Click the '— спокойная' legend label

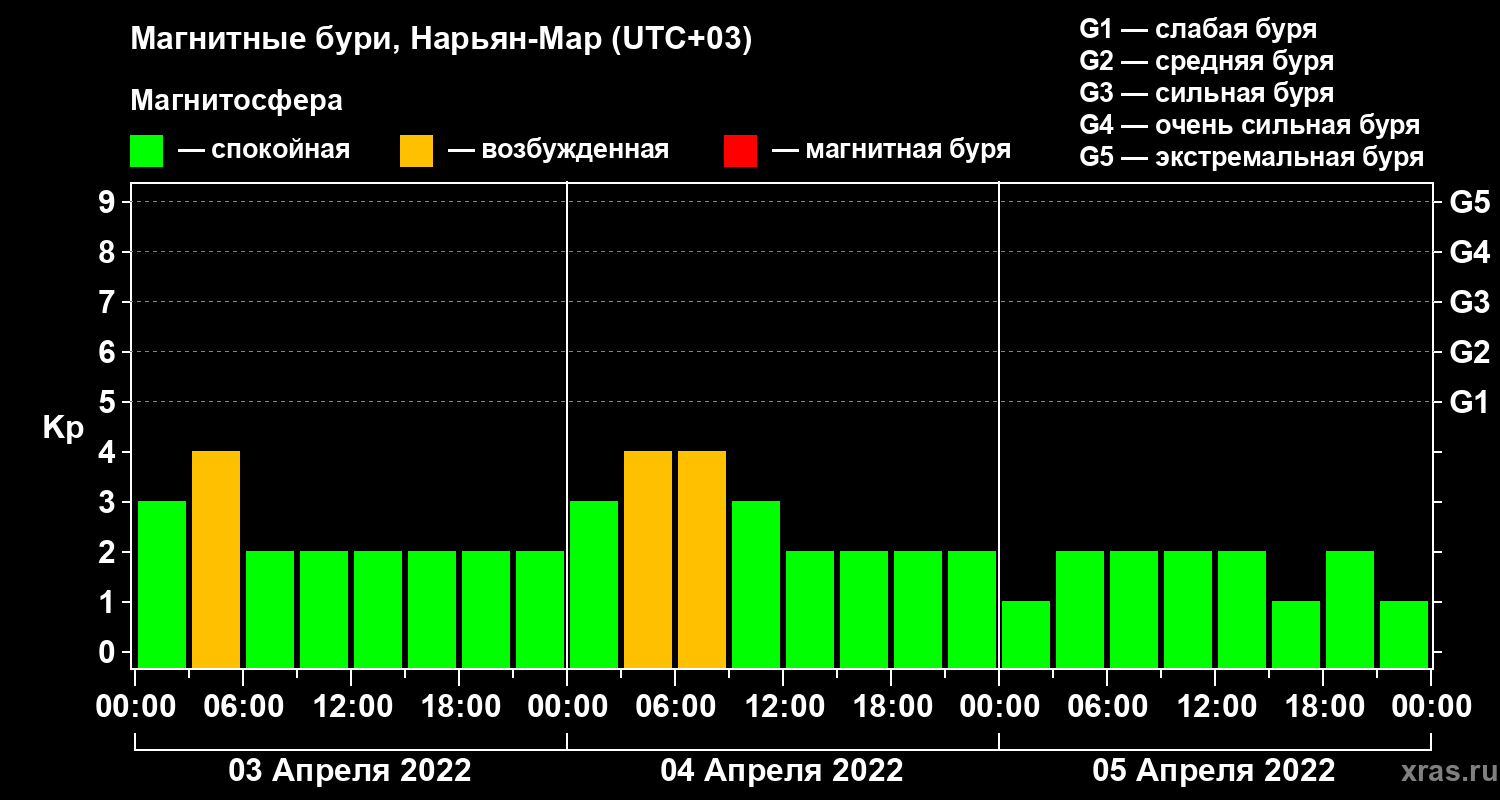coord(264,150)
